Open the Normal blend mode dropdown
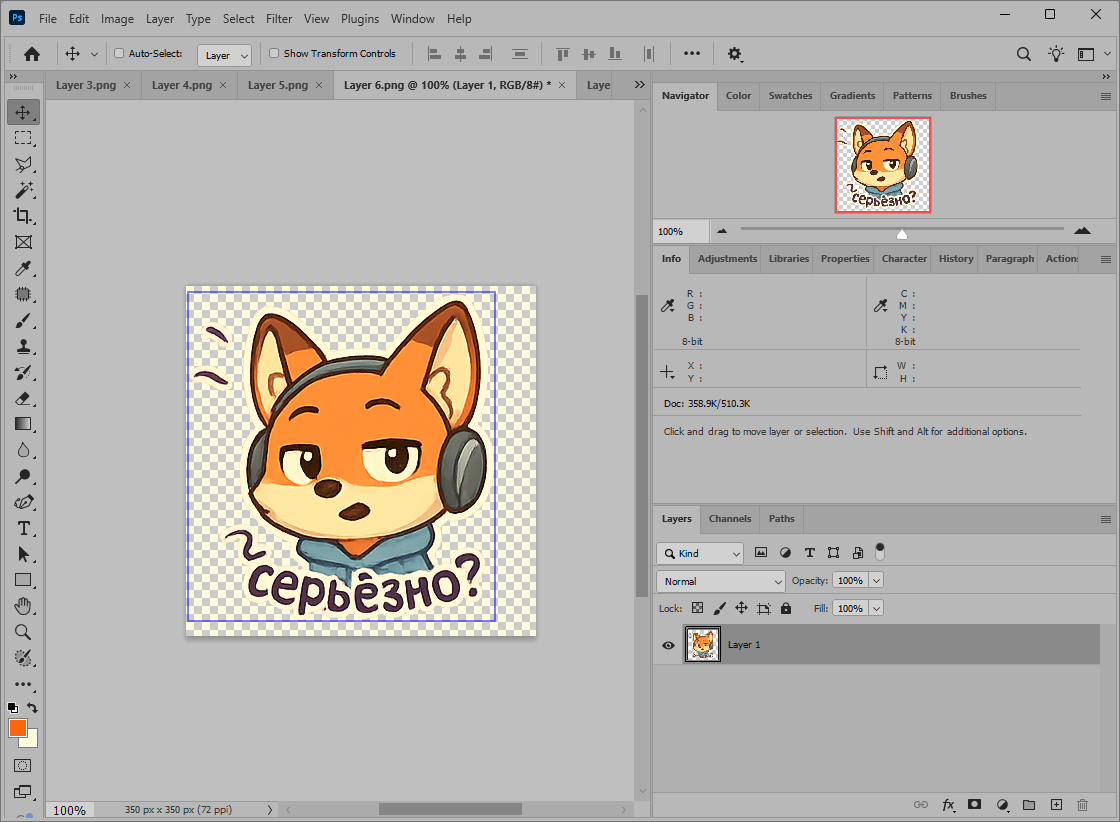 [x=721, y=581]
